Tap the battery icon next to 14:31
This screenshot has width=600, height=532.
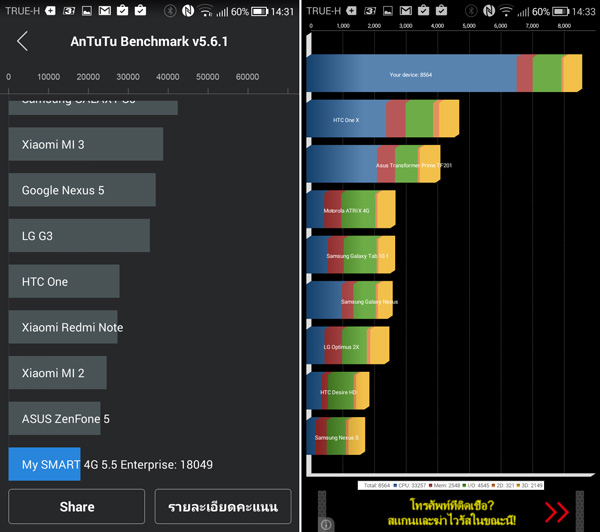260,11
